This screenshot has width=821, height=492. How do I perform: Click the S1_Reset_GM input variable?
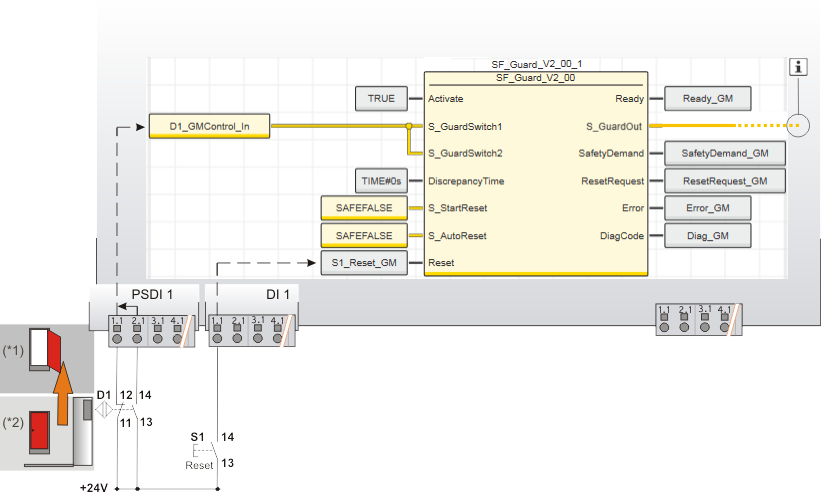coord(364,263)
